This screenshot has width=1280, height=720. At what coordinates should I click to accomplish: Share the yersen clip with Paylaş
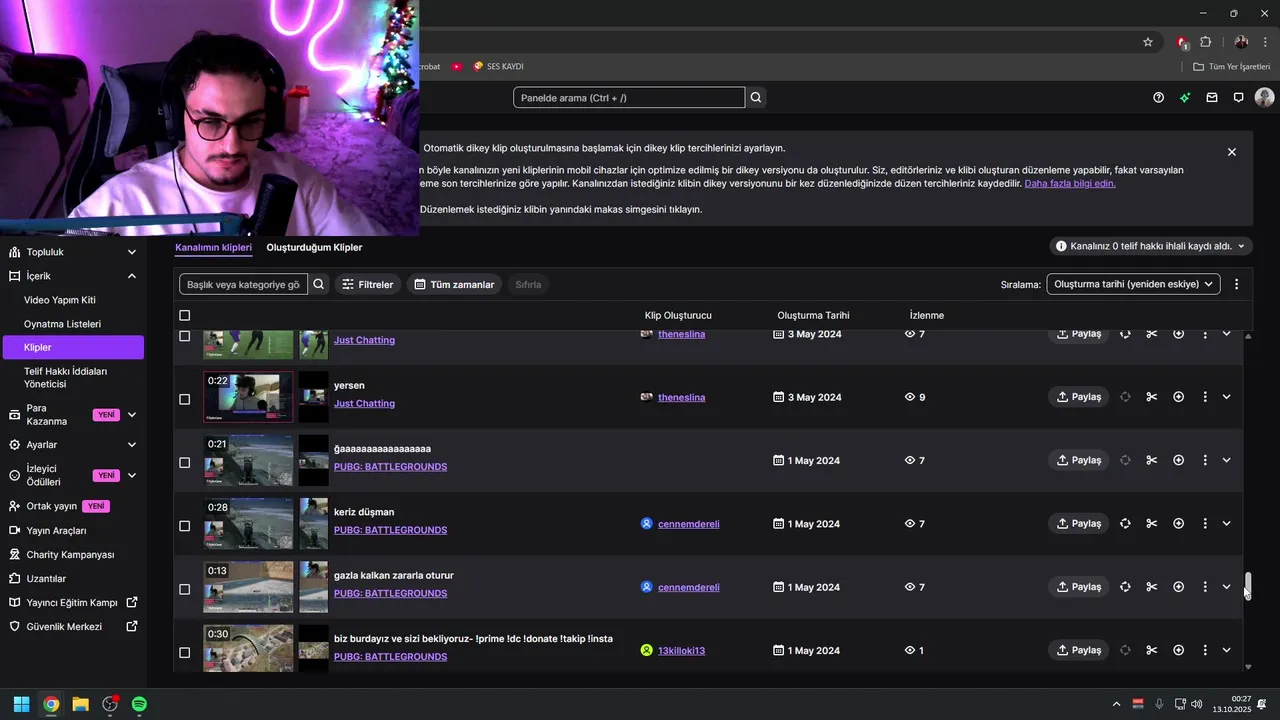[1078, 397]
